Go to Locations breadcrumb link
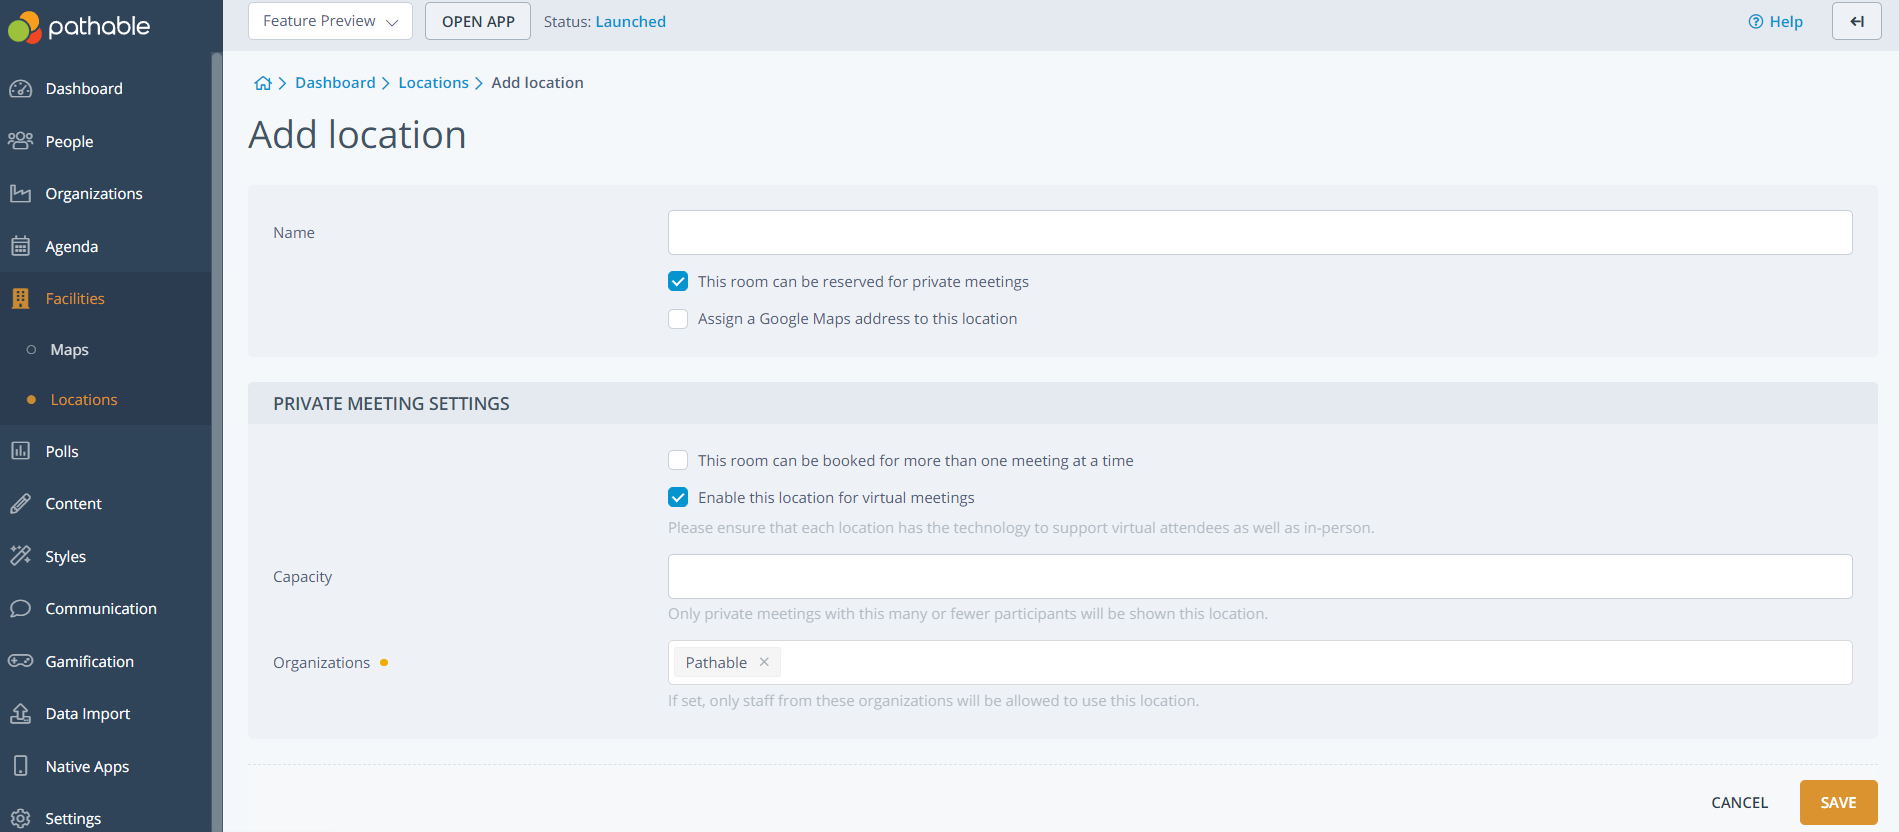This screenshot has width=1899, height=832. click(433, 83)
